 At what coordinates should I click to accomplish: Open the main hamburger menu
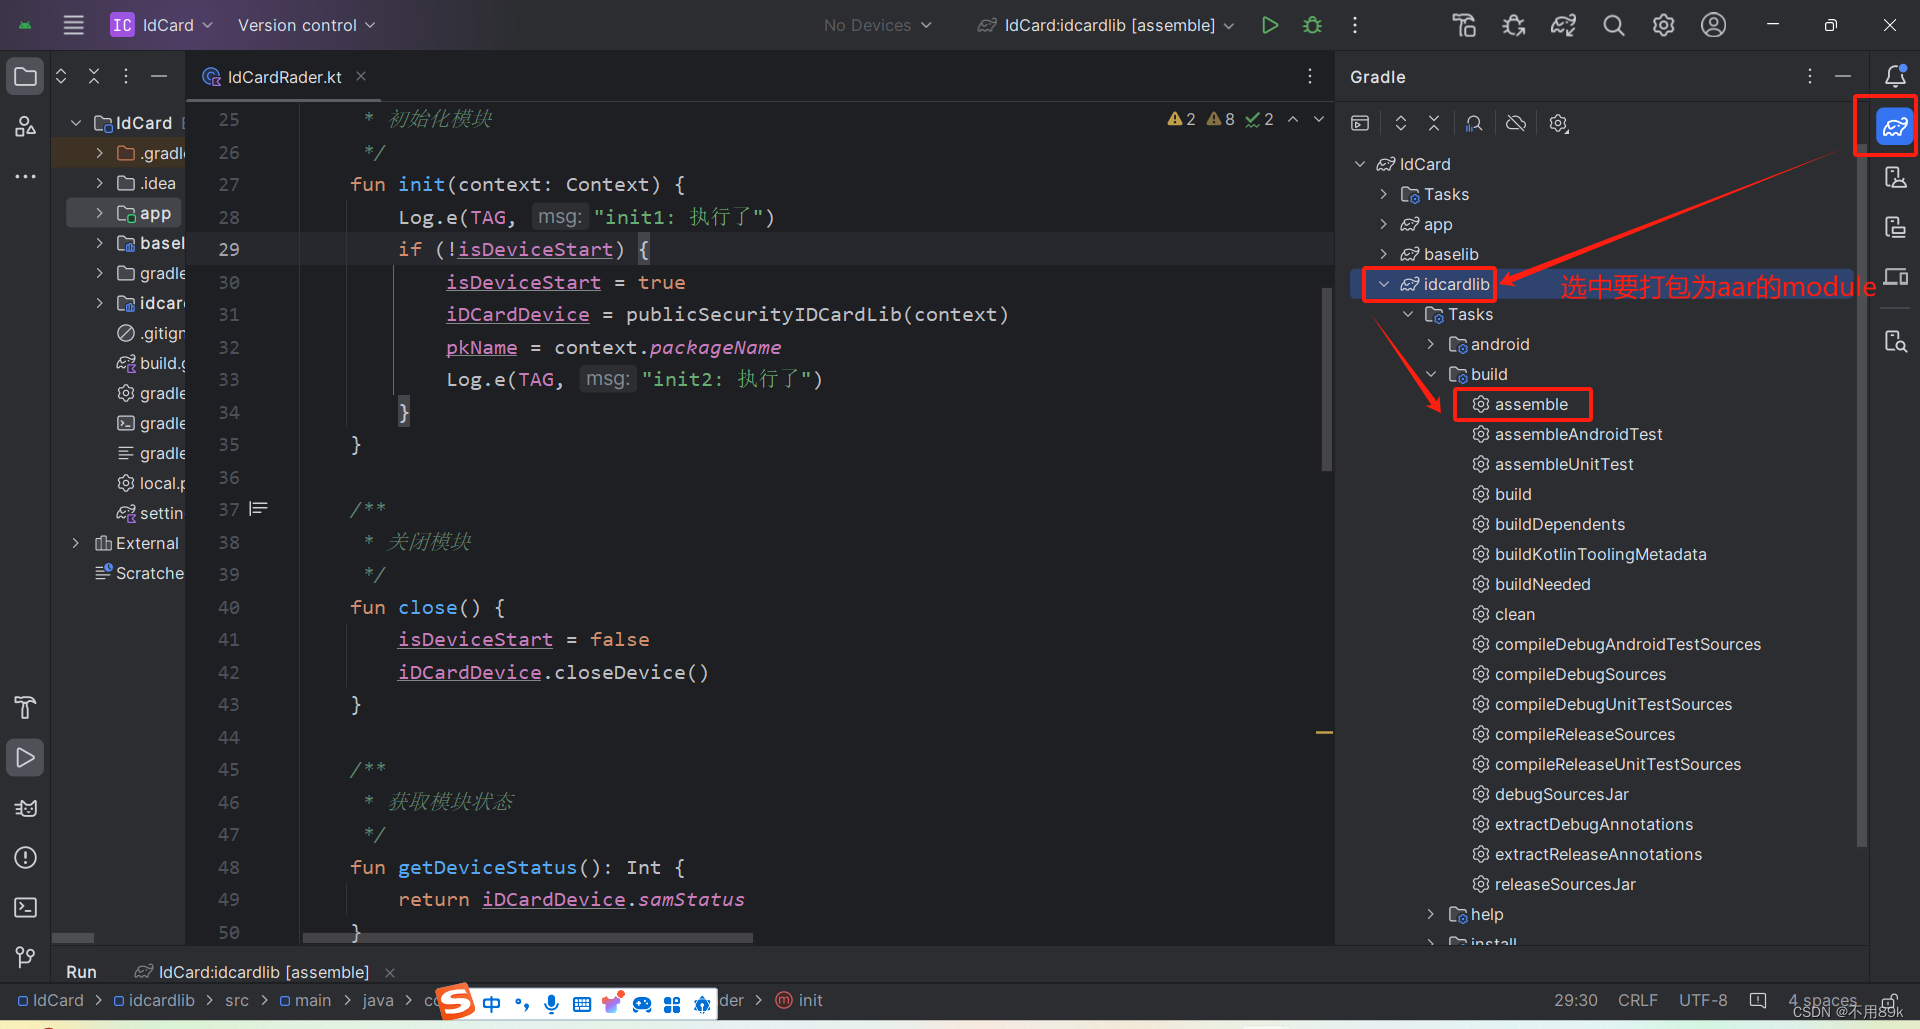pos(73,25)
